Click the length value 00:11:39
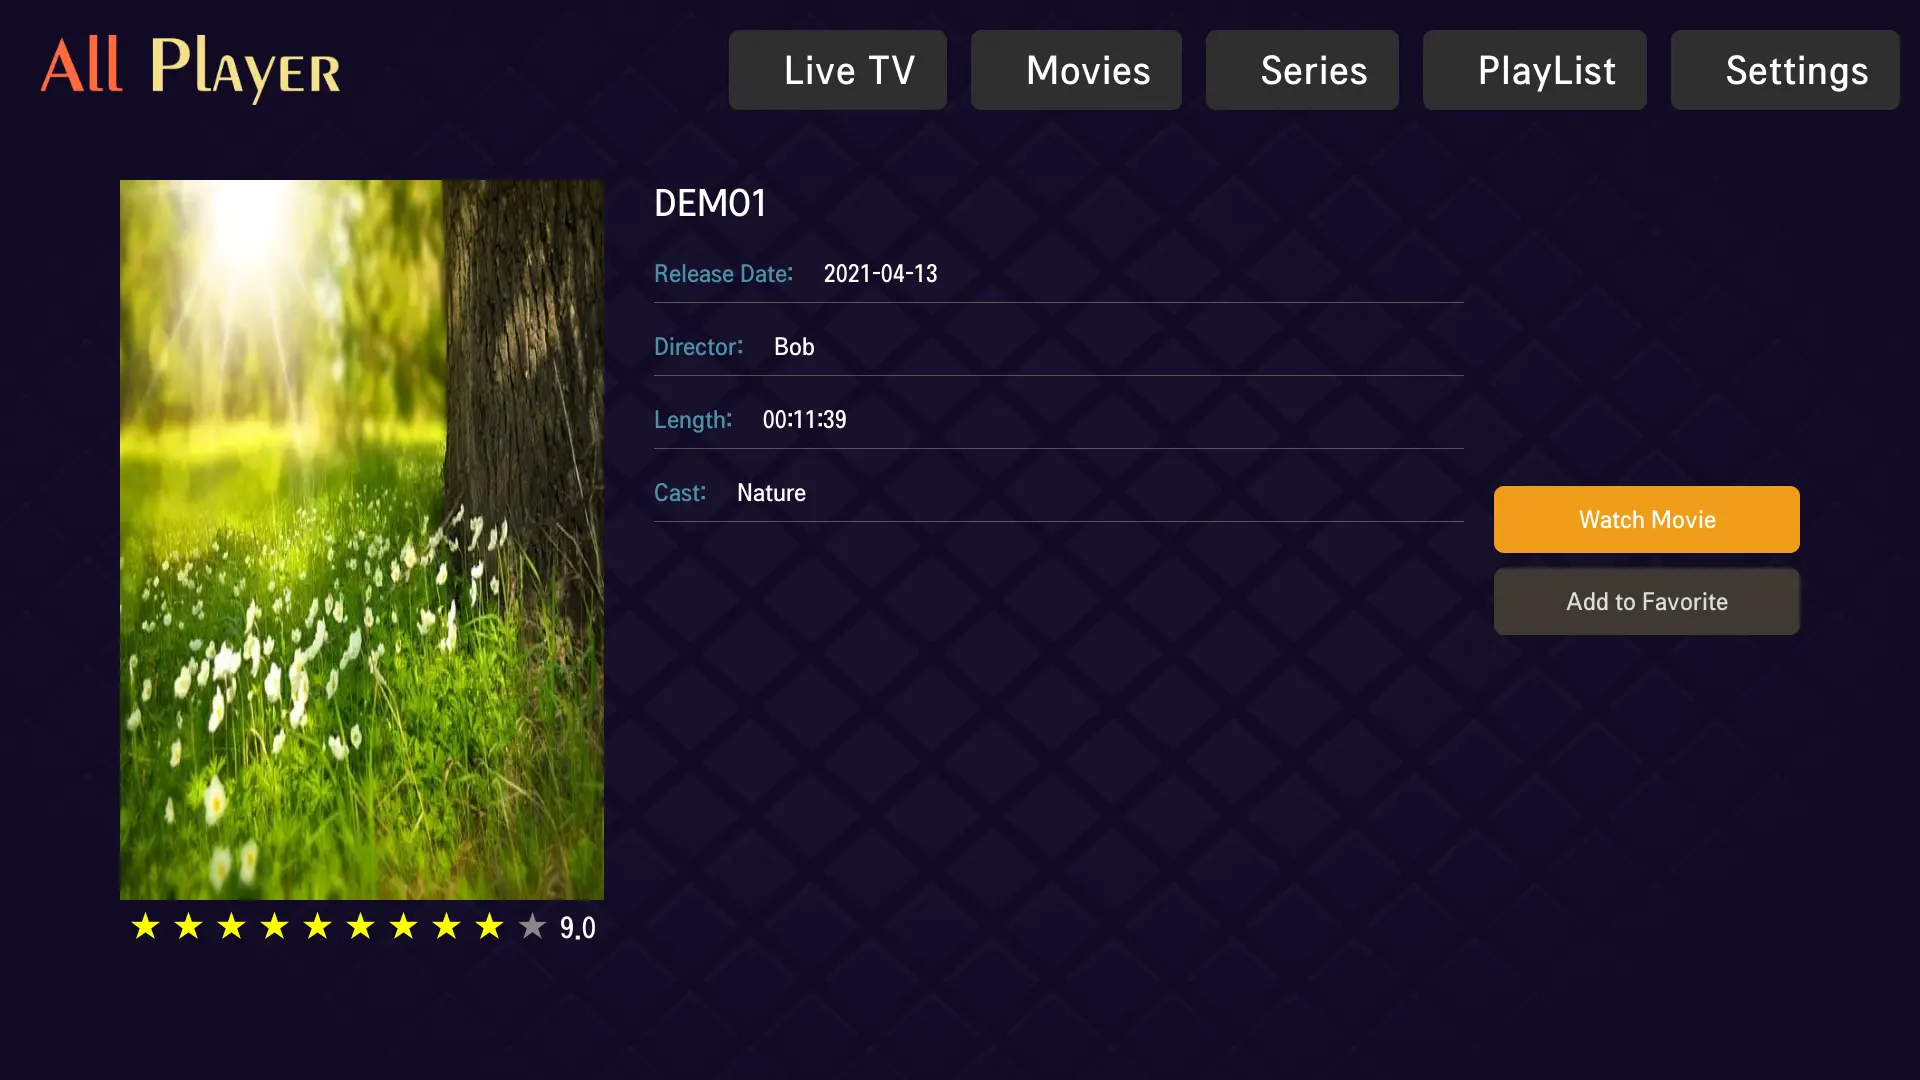 coord(804,420)
